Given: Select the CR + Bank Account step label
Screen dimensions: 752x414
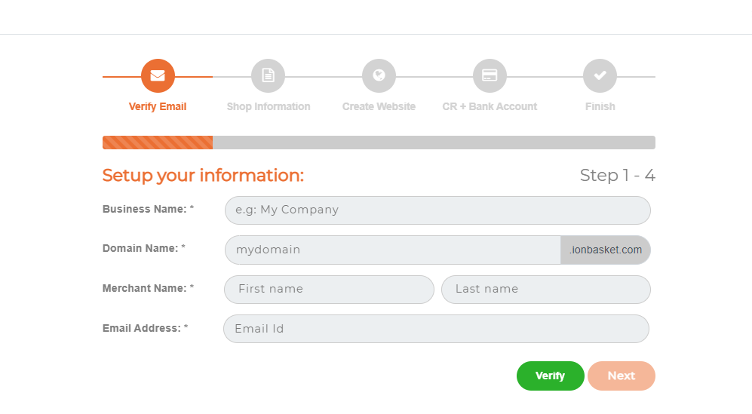Looking at the screenshot, I should pyautogui.click(x=490, y=106).
